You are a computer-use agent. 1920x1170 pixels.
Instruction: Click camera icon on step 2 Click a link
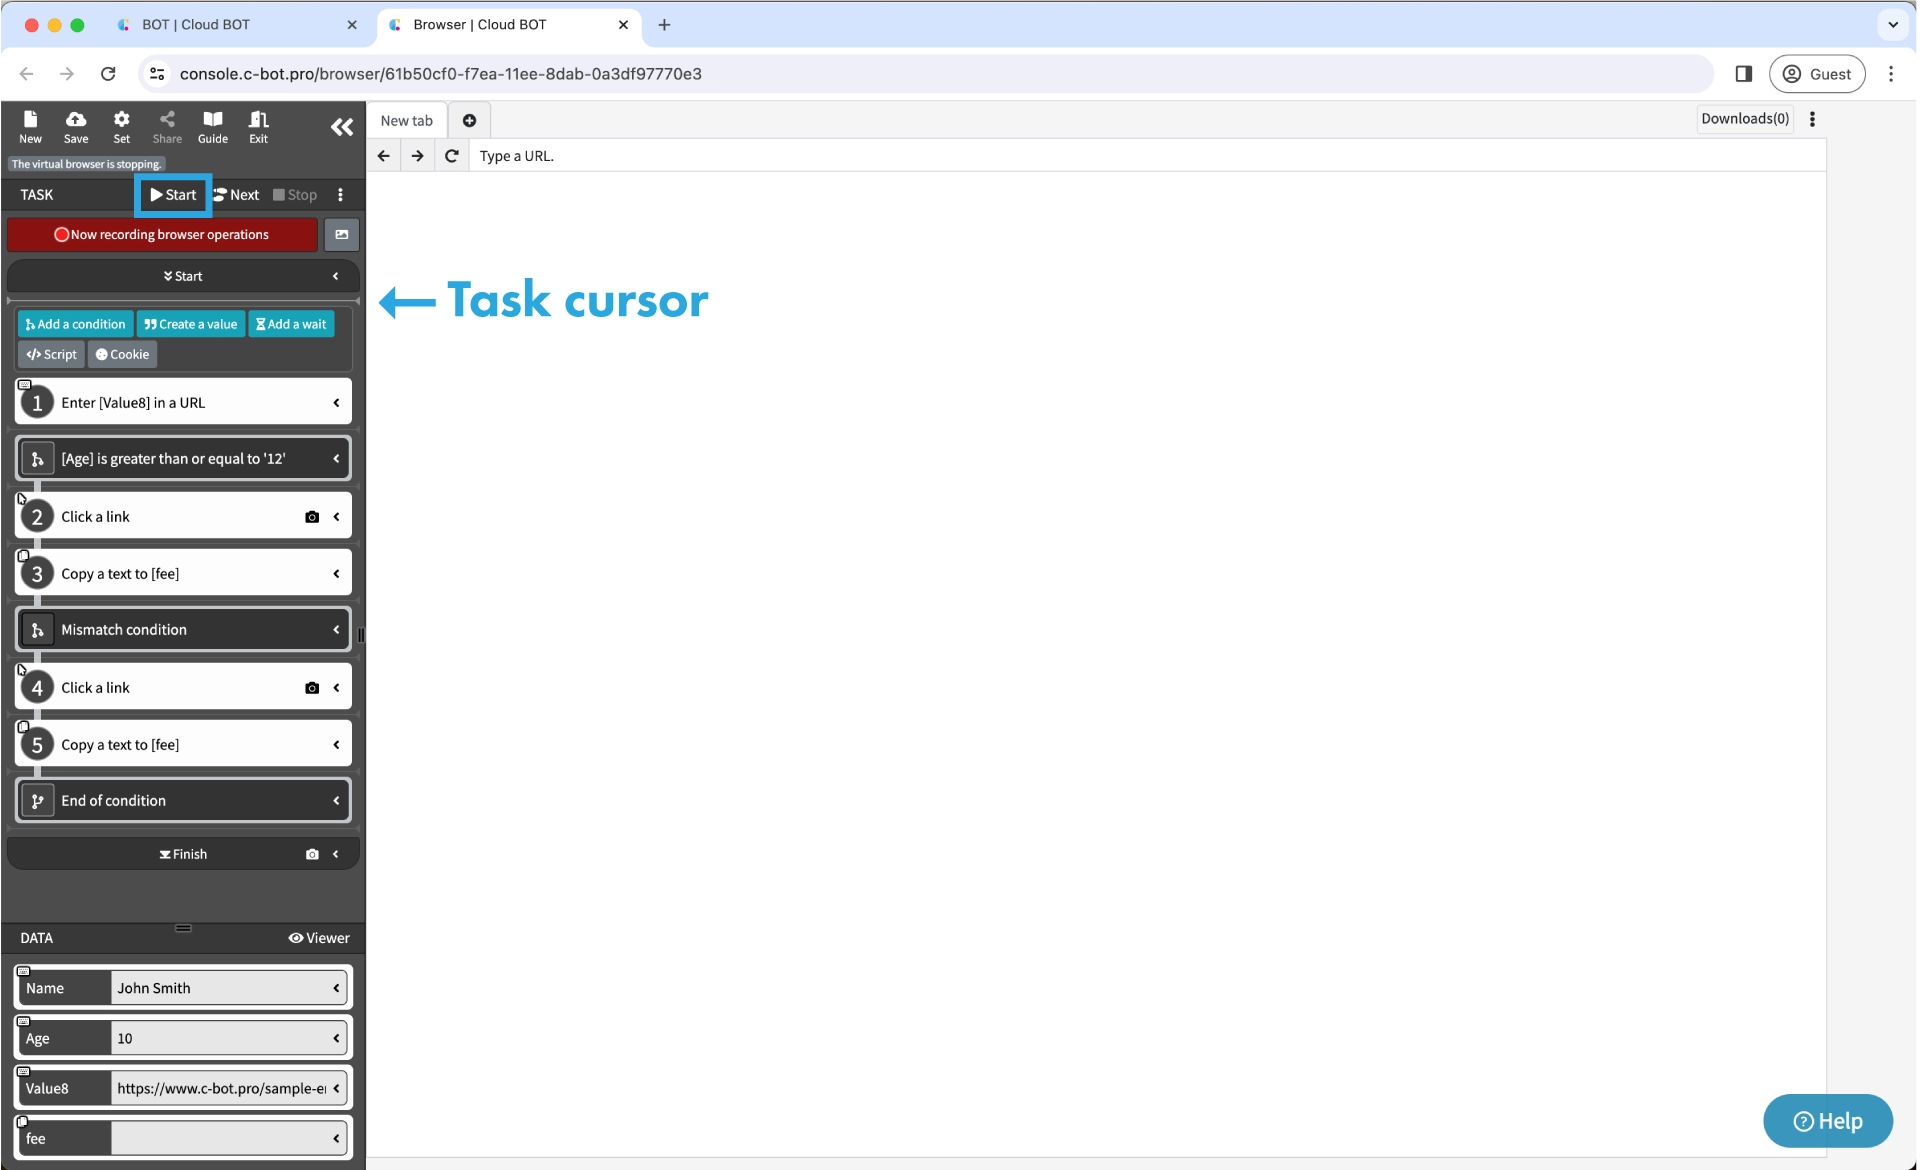coord(312,517)
